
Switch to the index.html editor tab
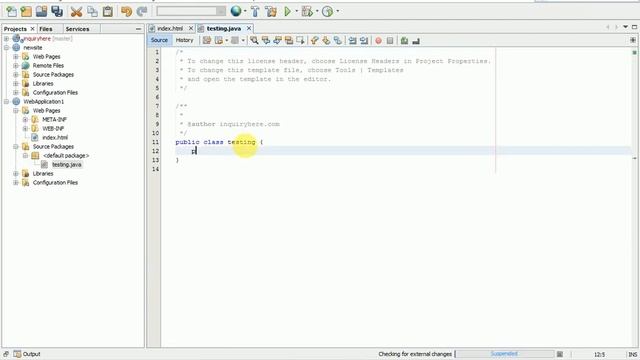170,29
